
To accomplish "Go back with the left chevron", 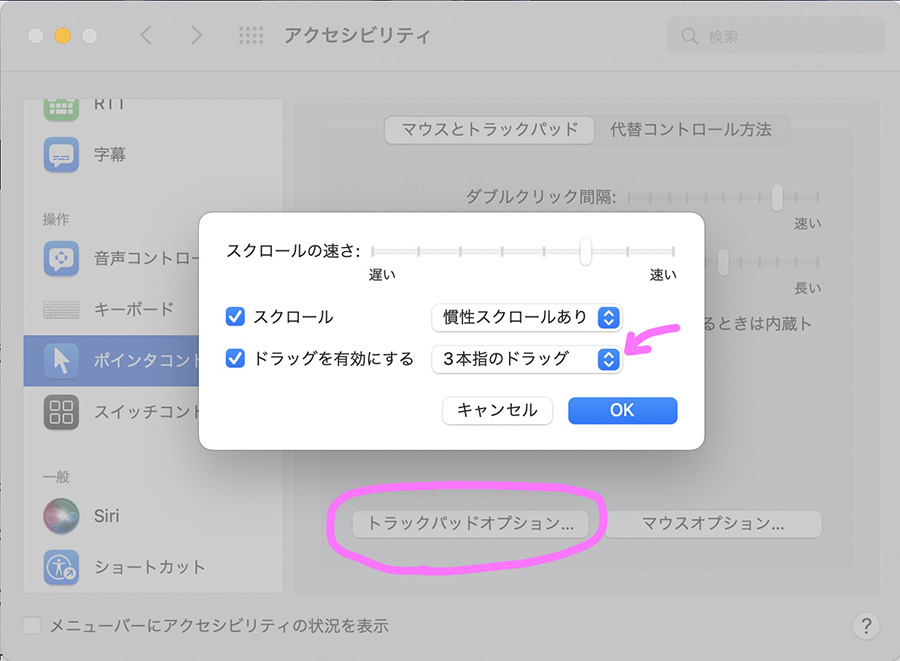I will tap(146, 36).
